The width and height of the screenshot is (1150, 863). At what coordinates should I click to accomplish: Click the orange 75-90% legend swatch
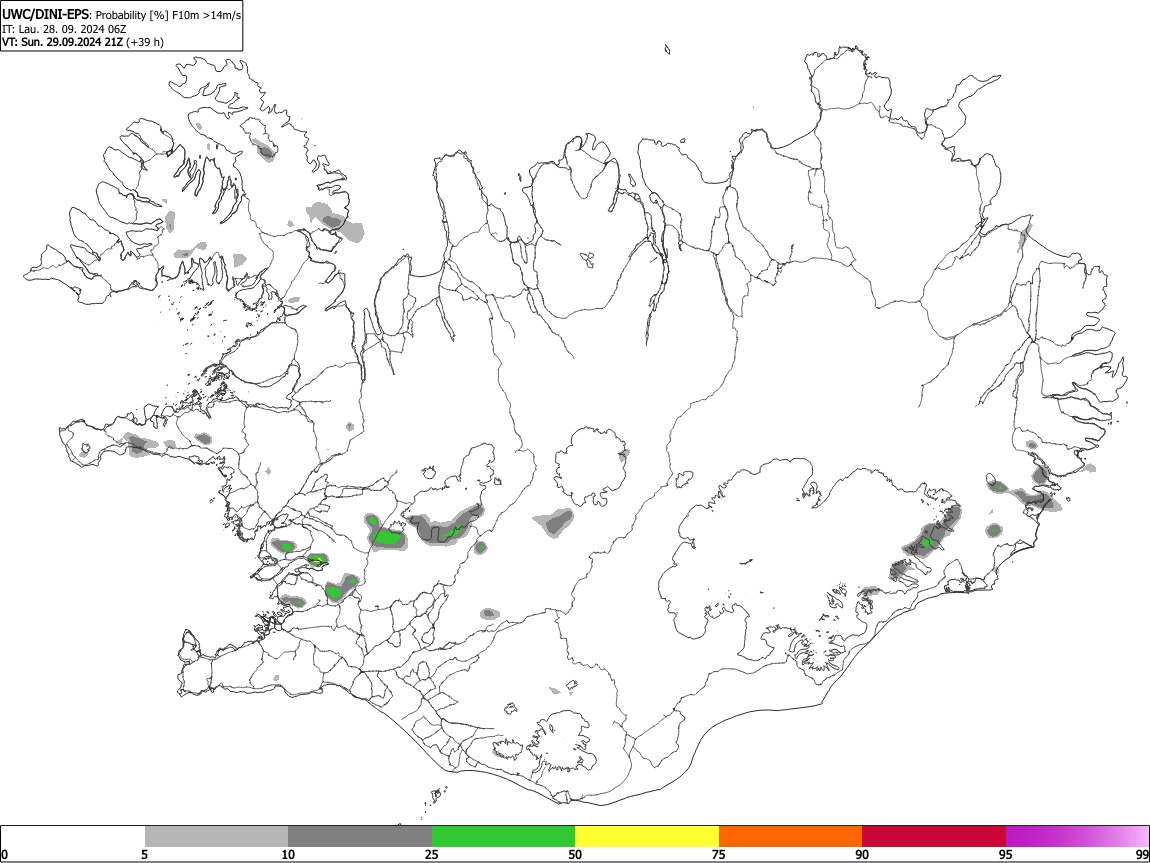[790, 836]
